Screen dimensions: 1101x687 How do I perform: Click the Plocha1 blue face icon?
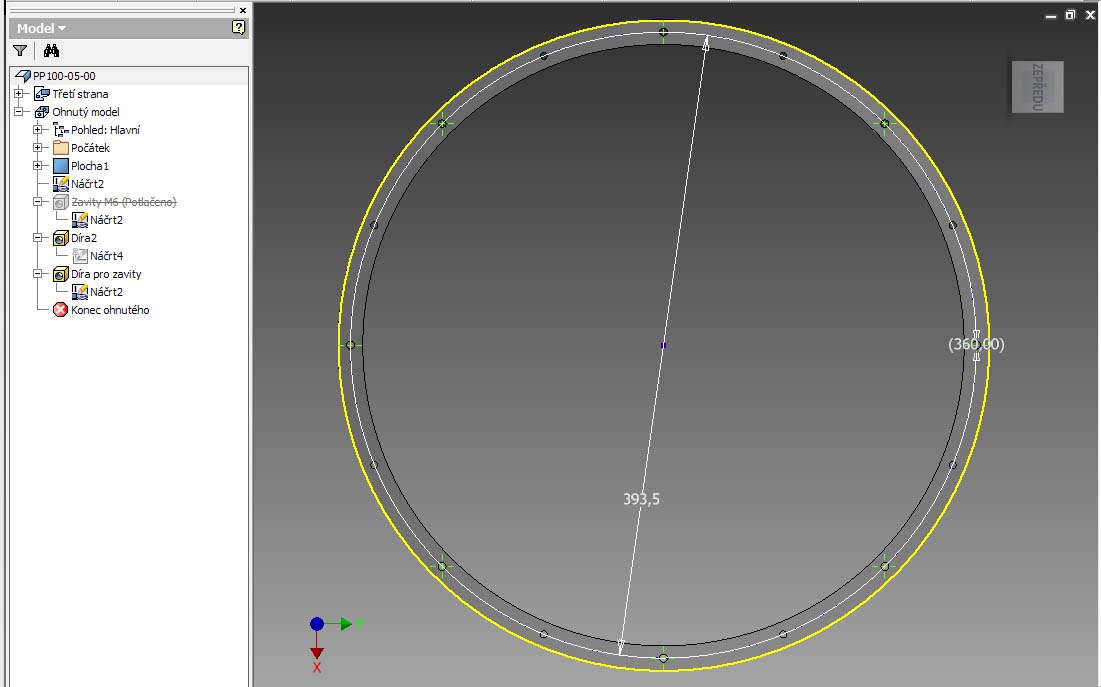(x=60, y=166)
